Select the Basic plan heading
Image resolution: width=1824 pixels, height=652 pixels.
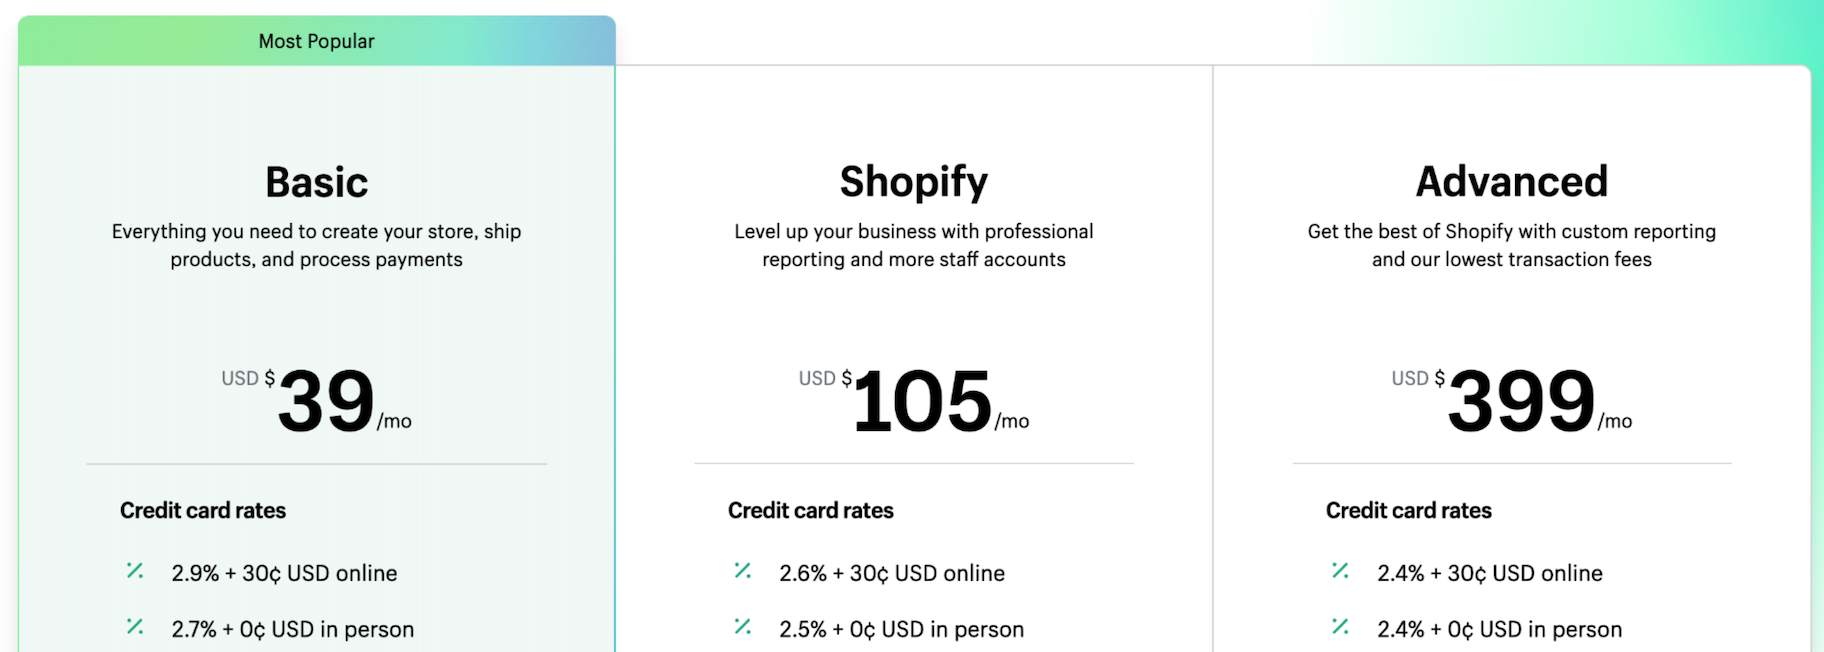(316, 182)
